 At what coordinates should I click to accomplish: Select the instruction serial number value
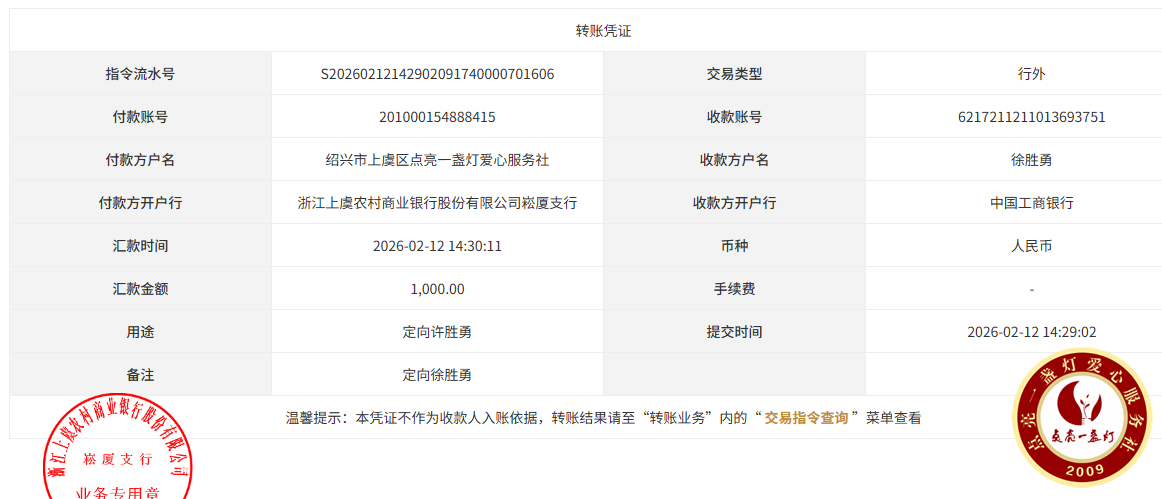[437, 74]
